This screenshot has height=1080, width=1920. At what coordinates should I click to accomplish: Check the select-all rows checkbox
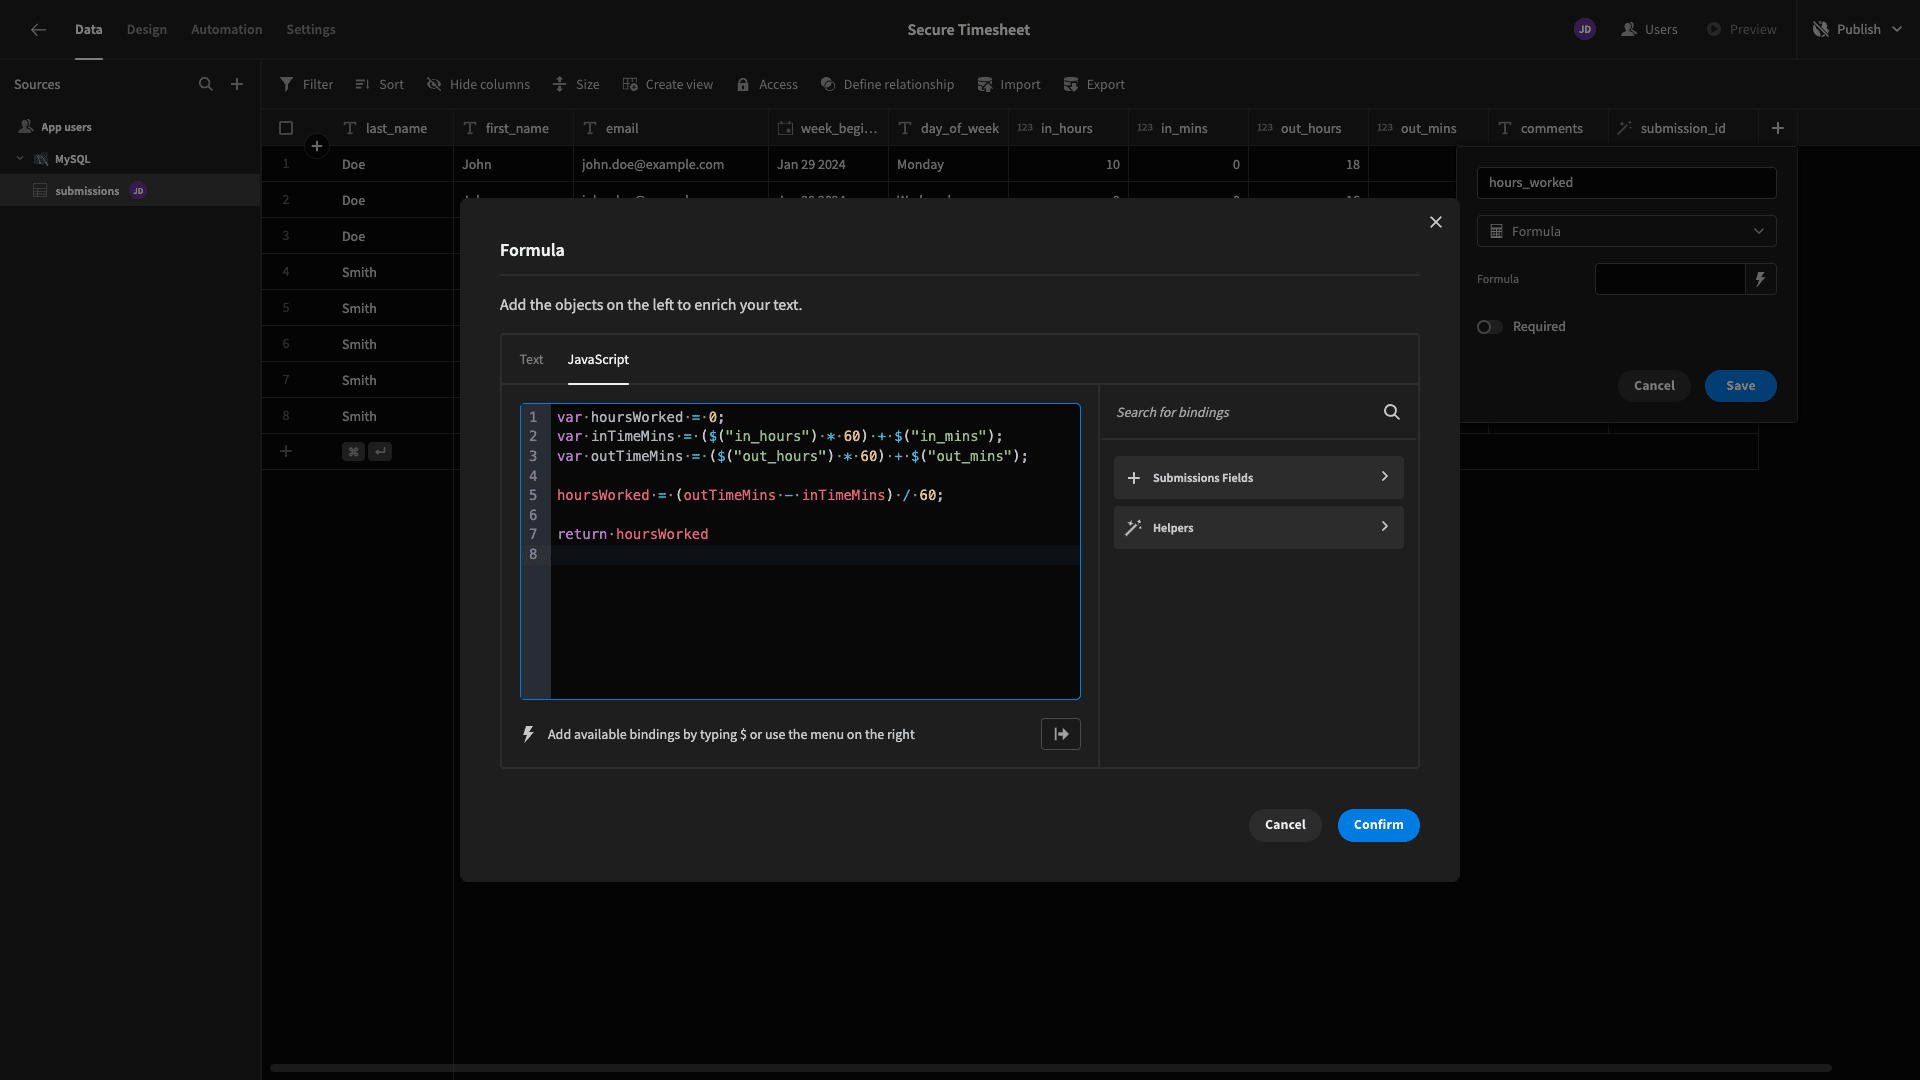coord(286,128)
